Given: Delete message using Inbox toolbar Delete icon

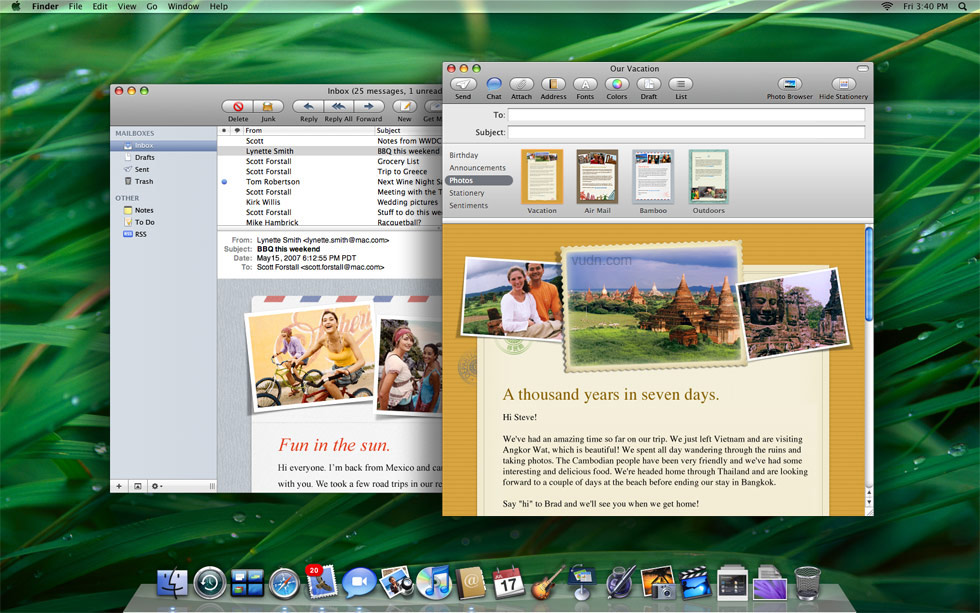Looking at the screenshot, I should coord(238,107).
